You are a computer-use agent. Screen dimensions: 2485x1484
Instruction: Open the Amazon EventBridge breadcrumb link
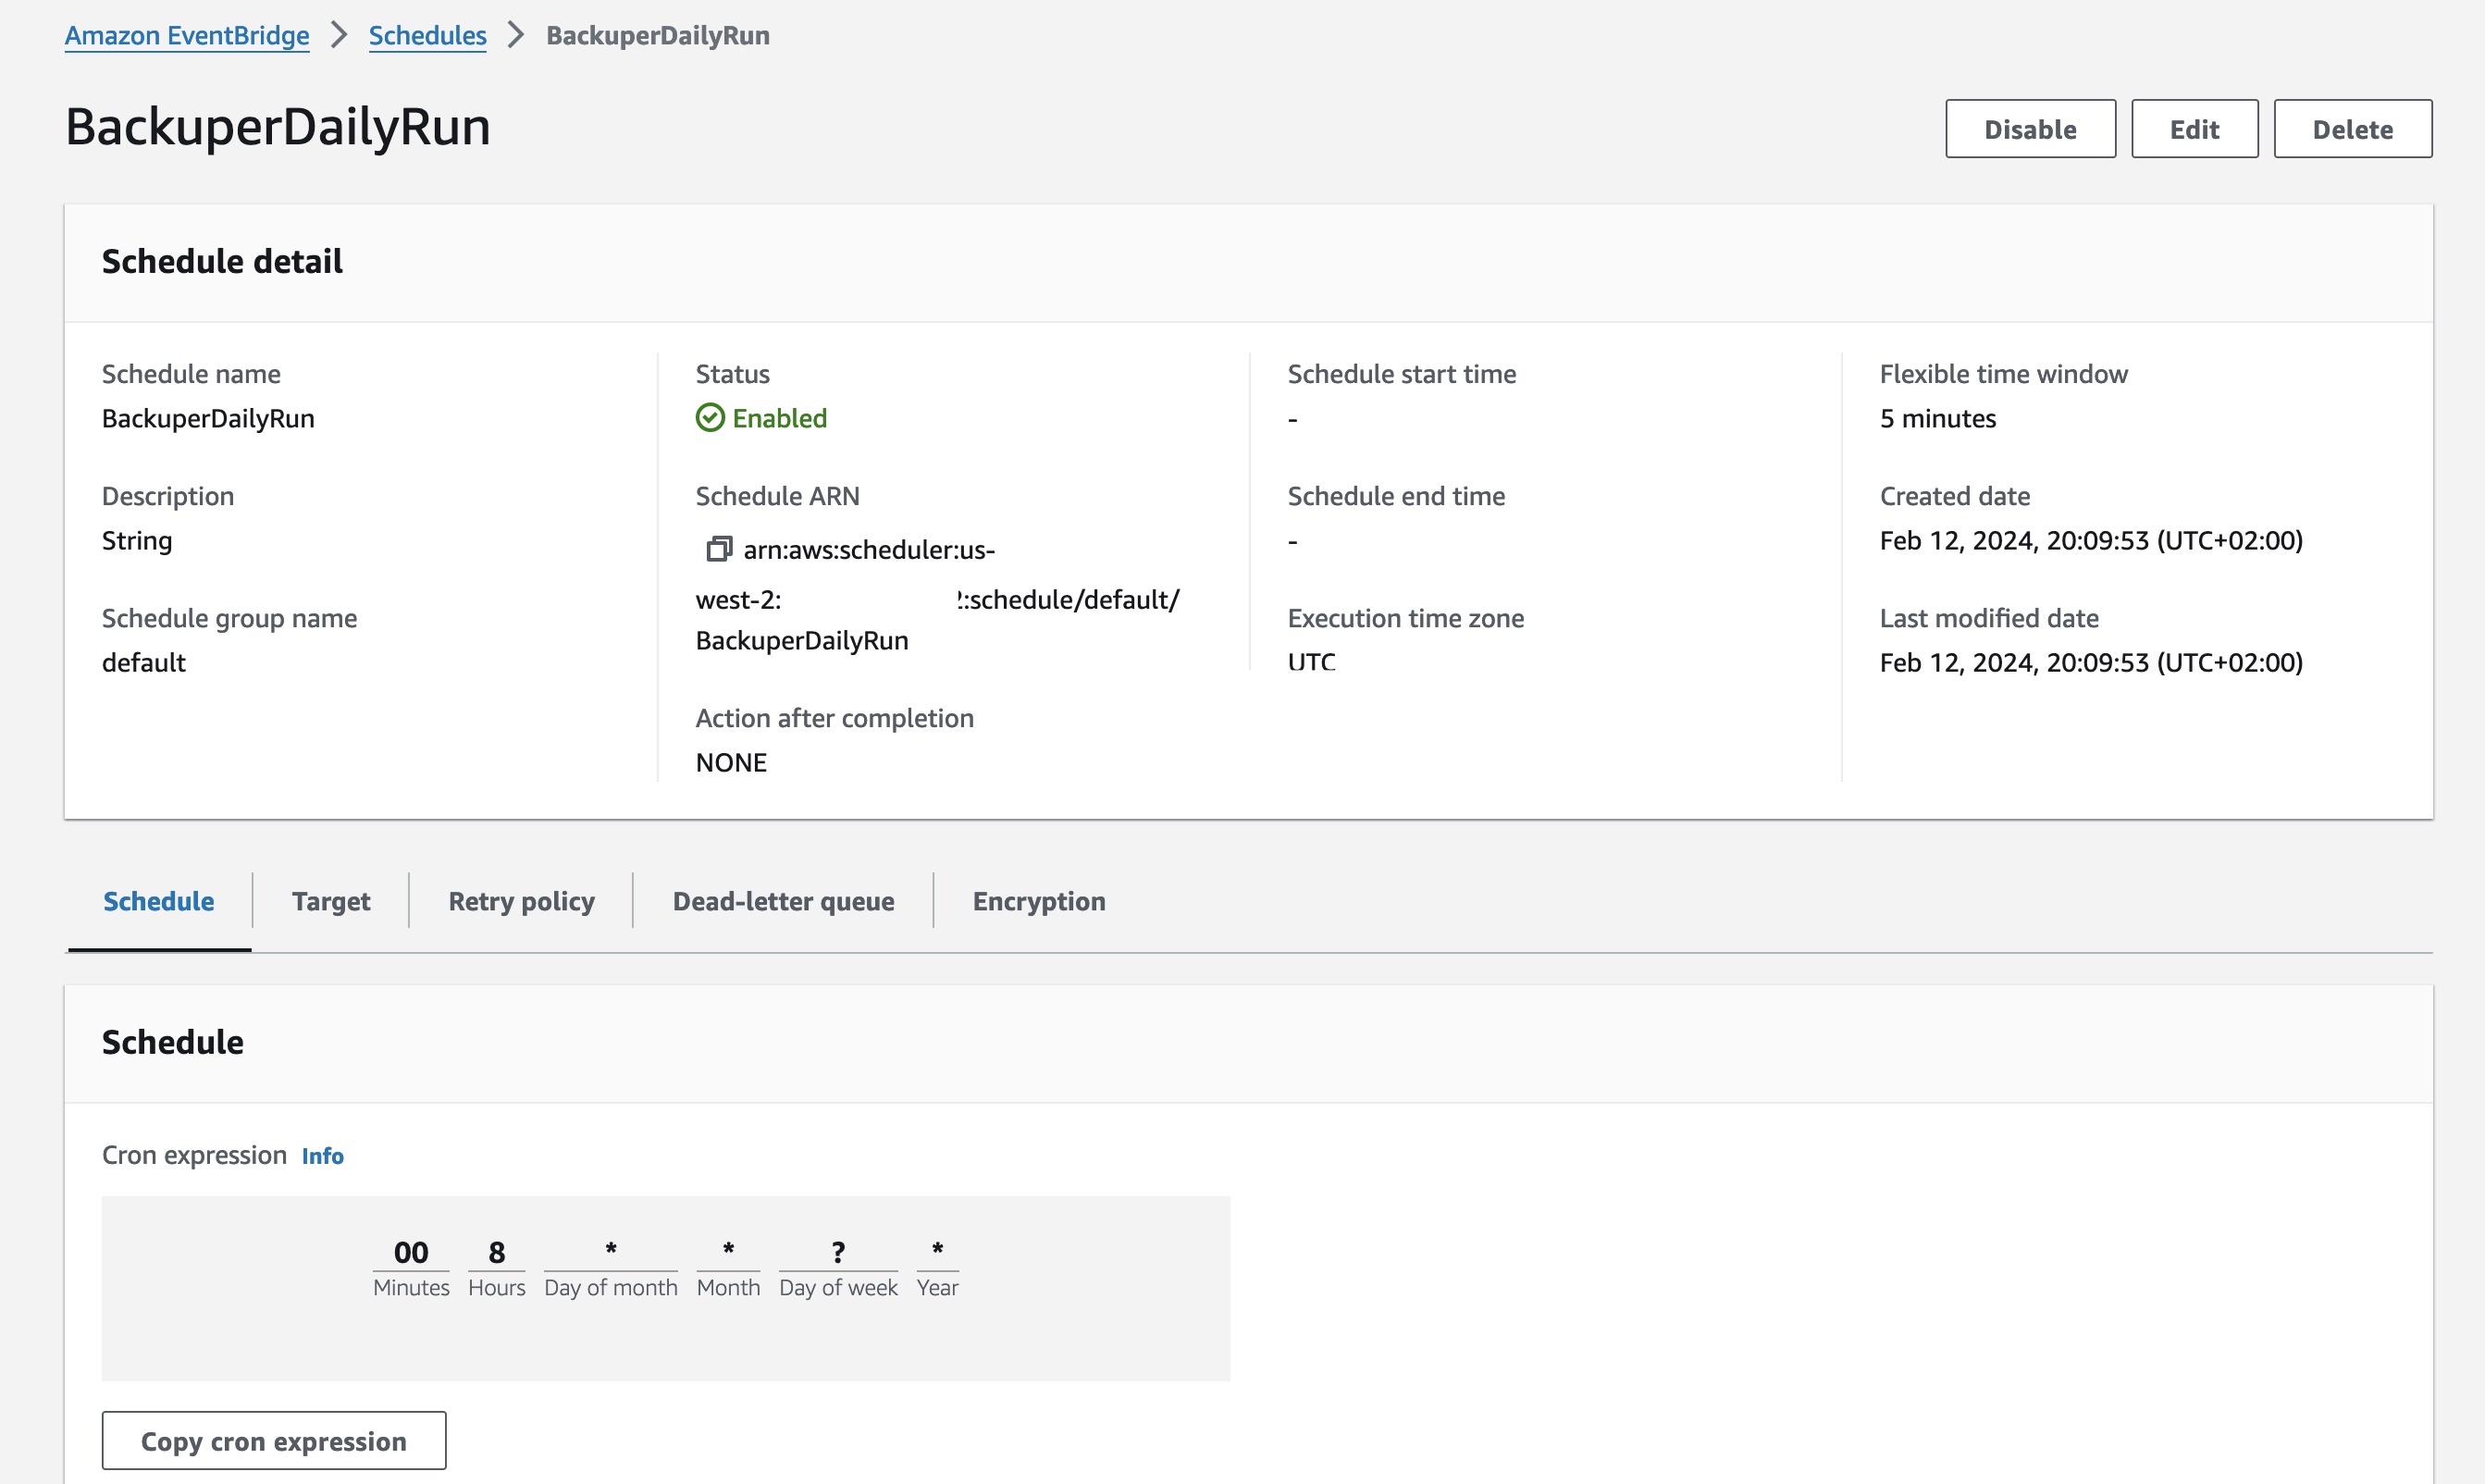(x=187, y=35)
